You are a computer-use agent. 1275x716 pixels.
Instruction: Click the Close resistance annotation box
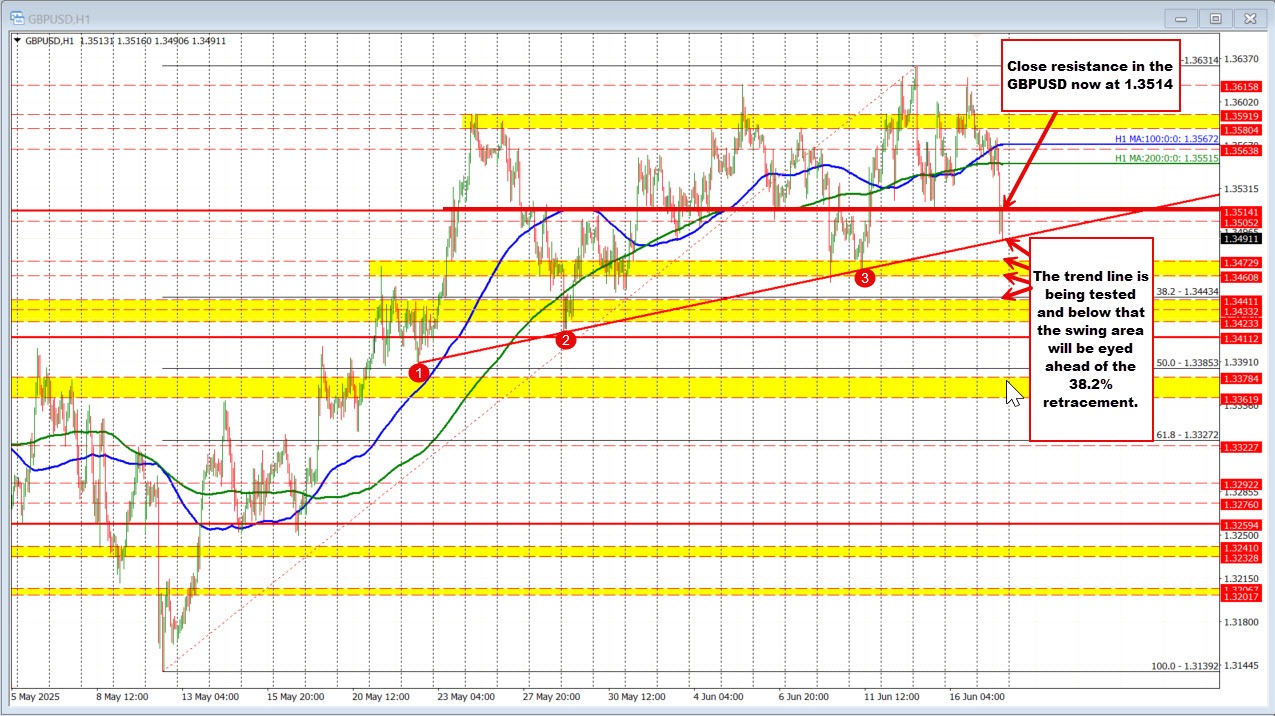[1089, 75]
